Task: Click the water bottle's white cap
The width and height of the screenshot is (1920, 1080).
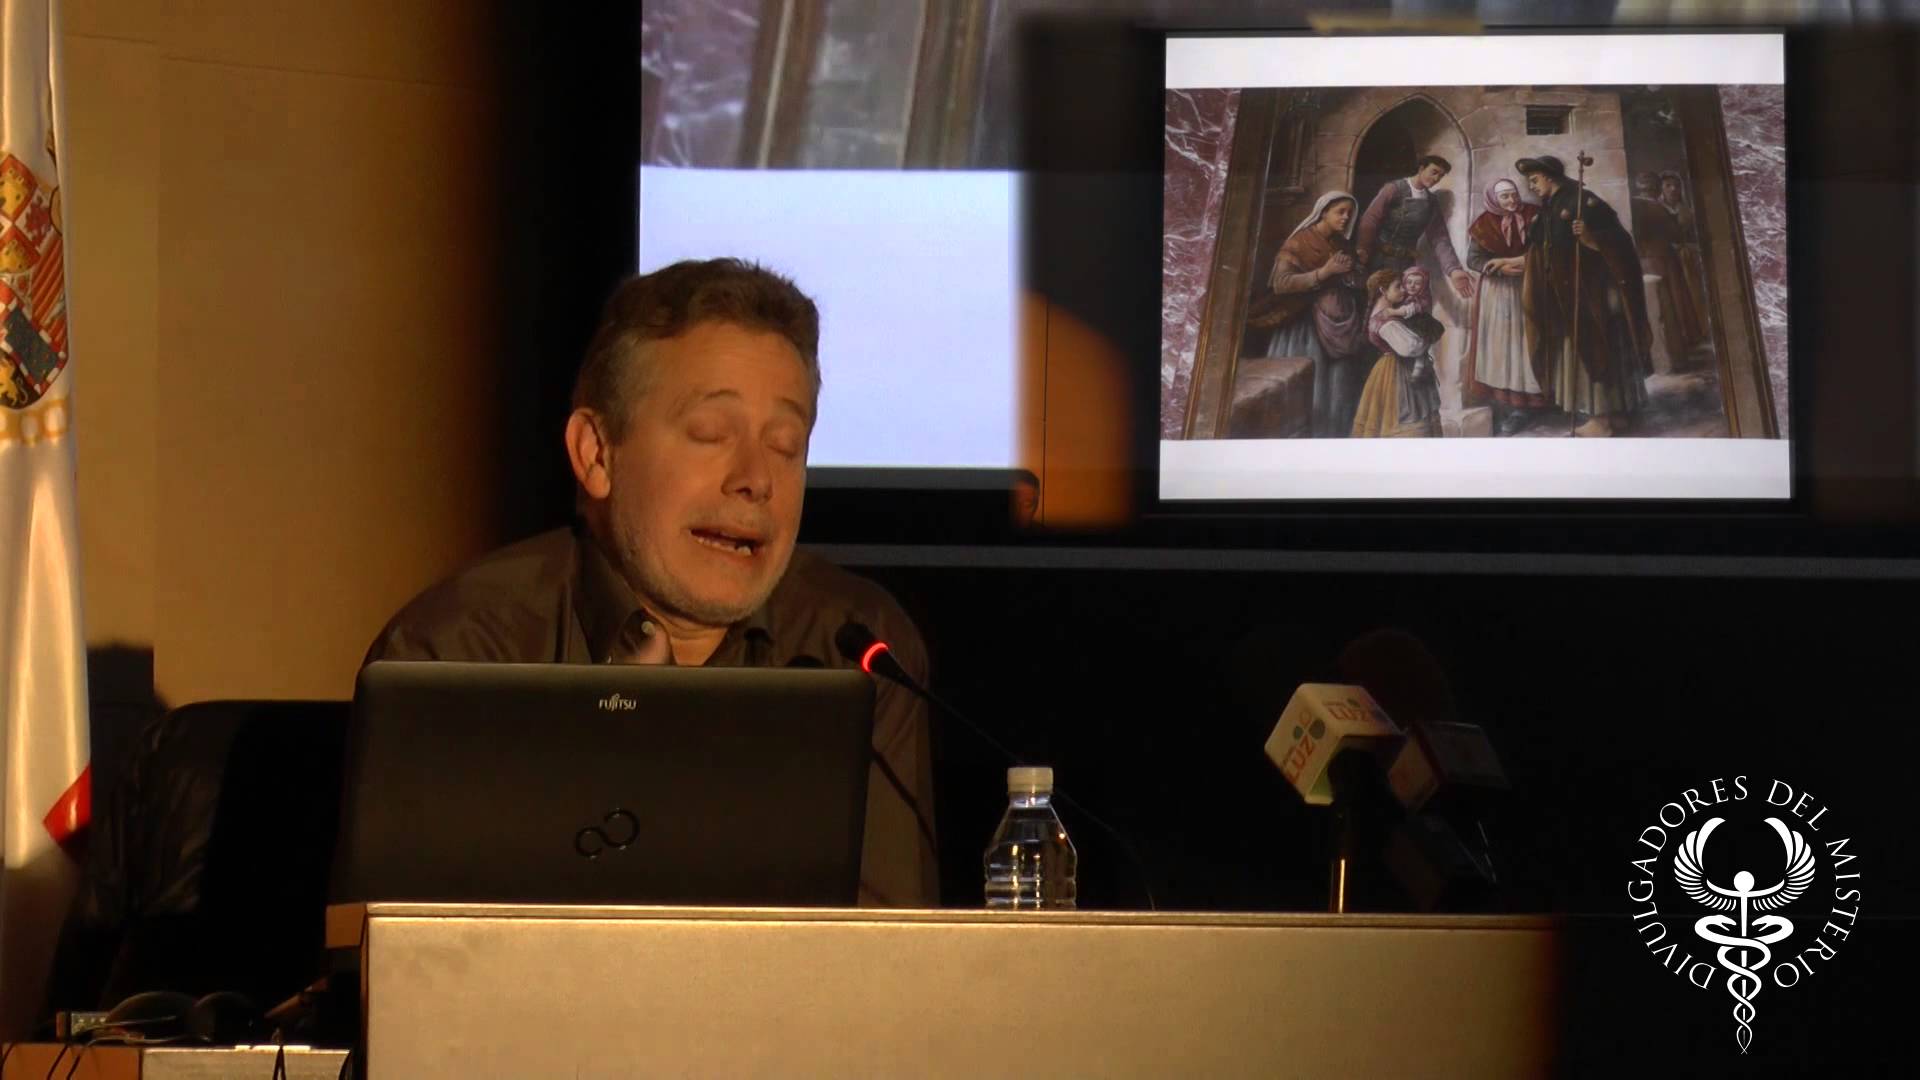Action: tap(1029, 780)
